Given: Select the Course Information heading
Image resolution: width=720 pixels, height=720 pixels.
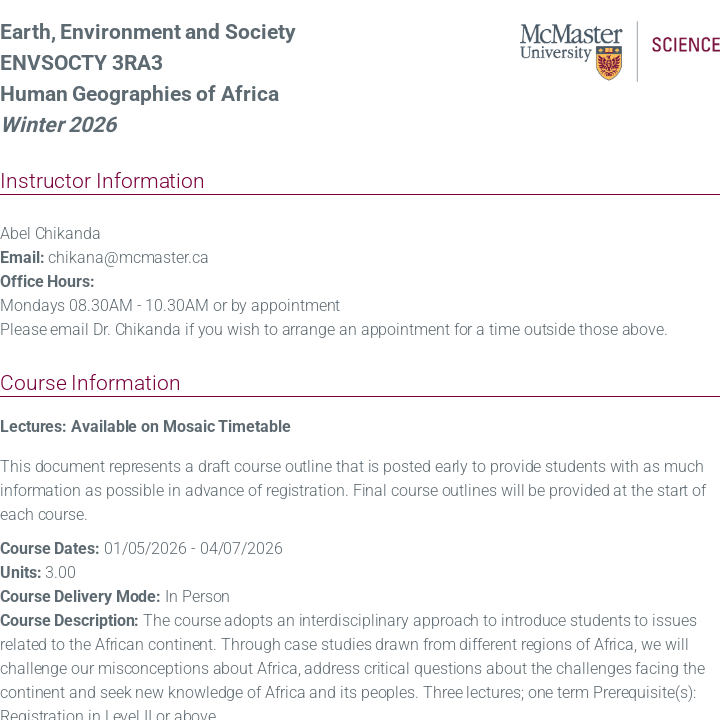Looking at the screenshot, I should 90,383.
